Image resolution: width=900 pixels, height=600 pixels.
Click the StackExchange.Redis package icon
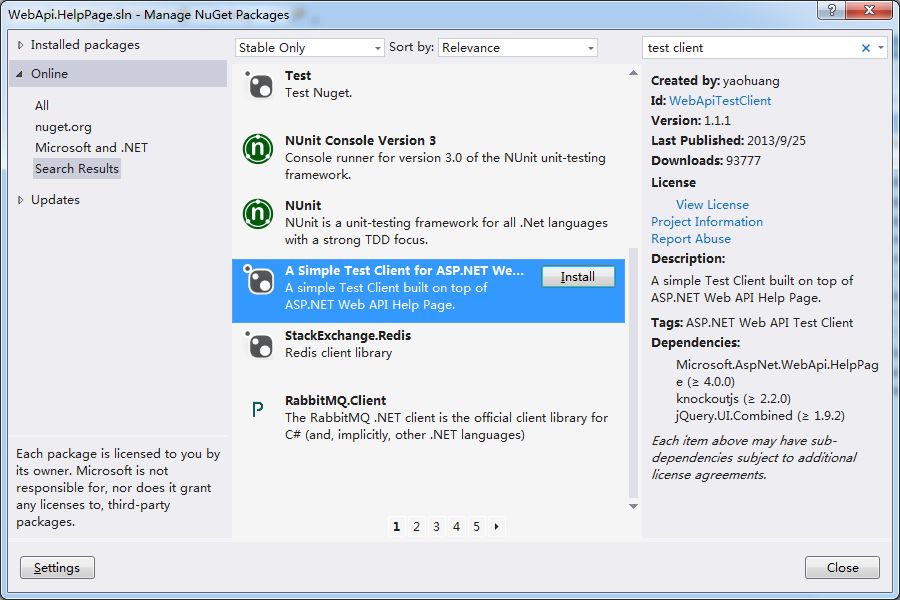click(x=259, y=345)
